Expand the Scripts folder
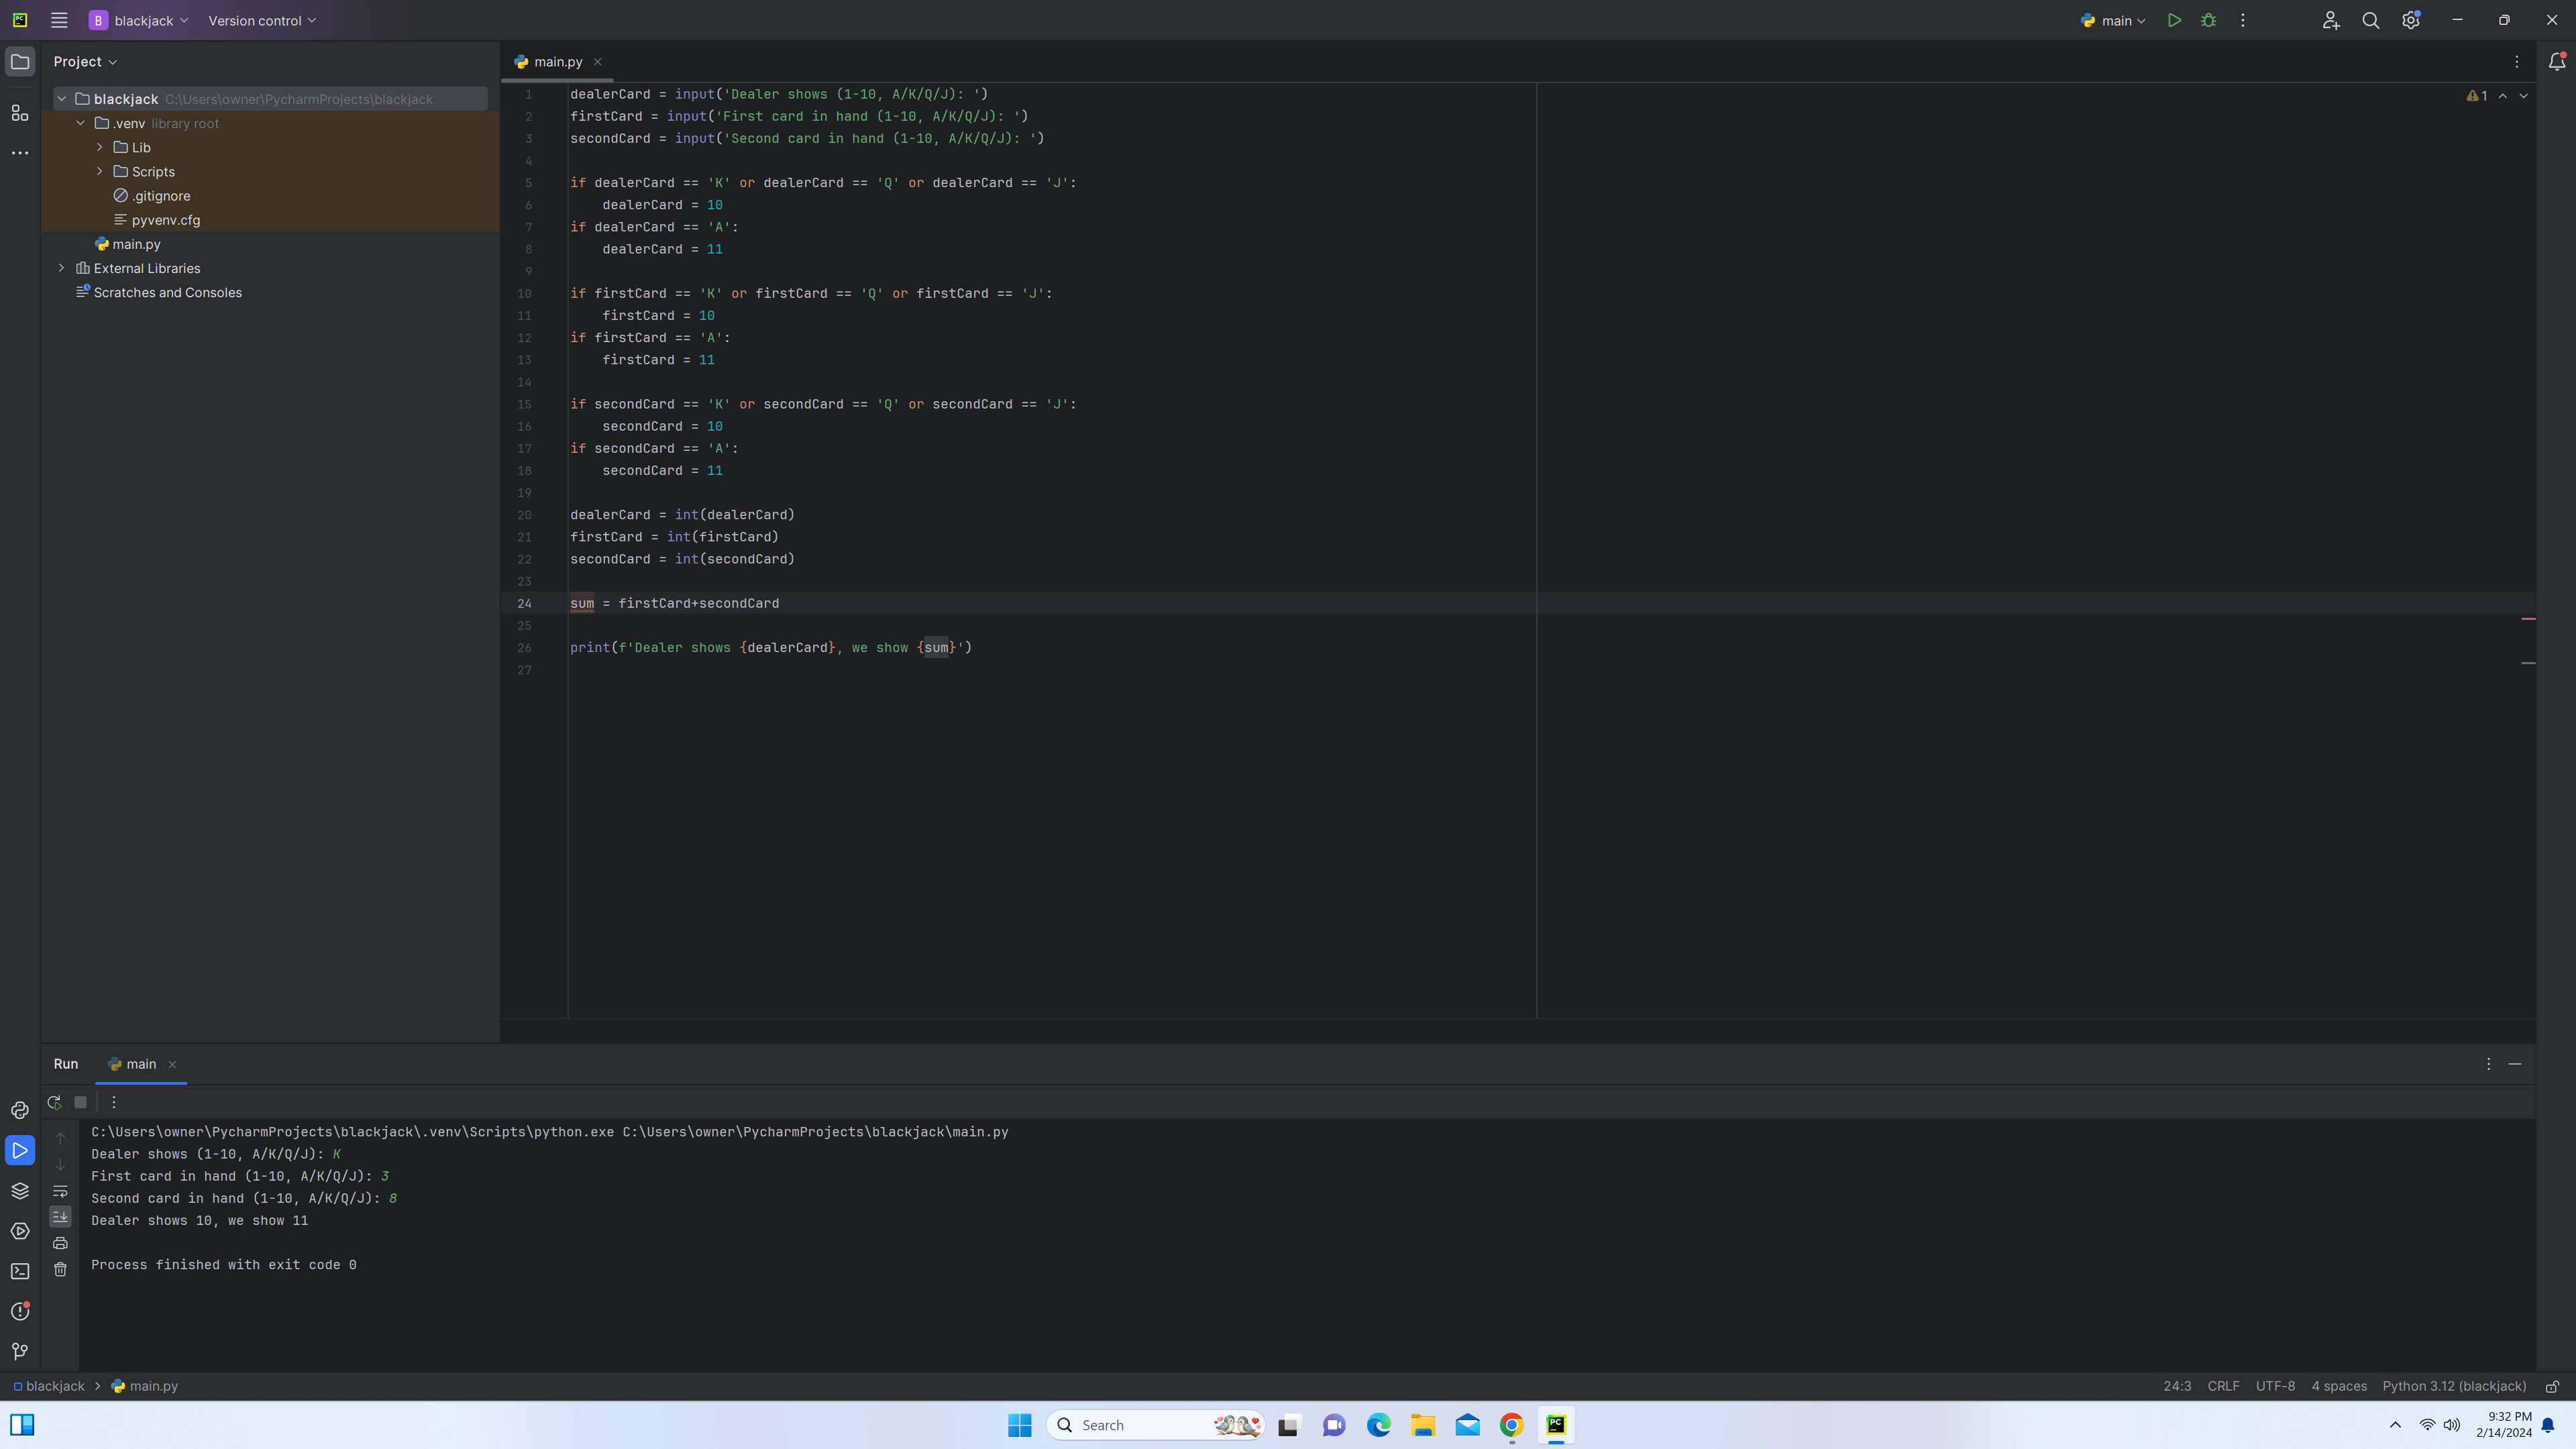This screenshot has width=2576, height=1449. point(100,171)
